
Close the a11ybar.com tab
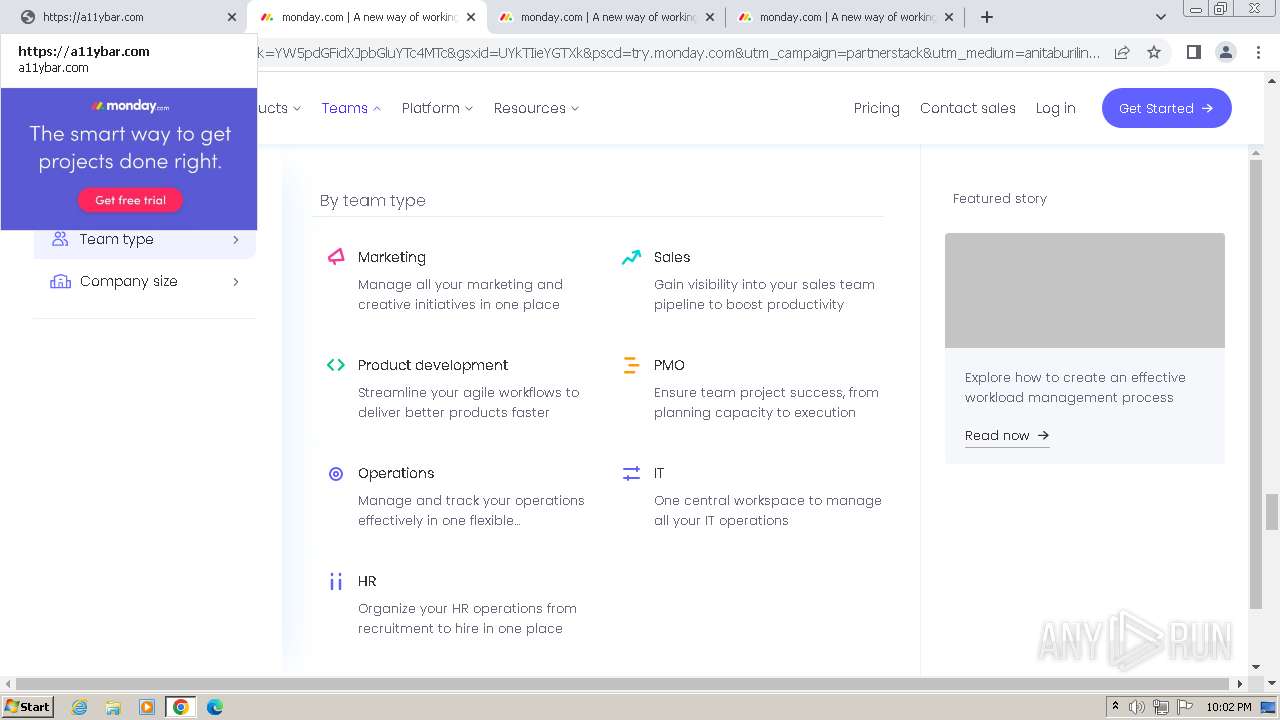232,17
